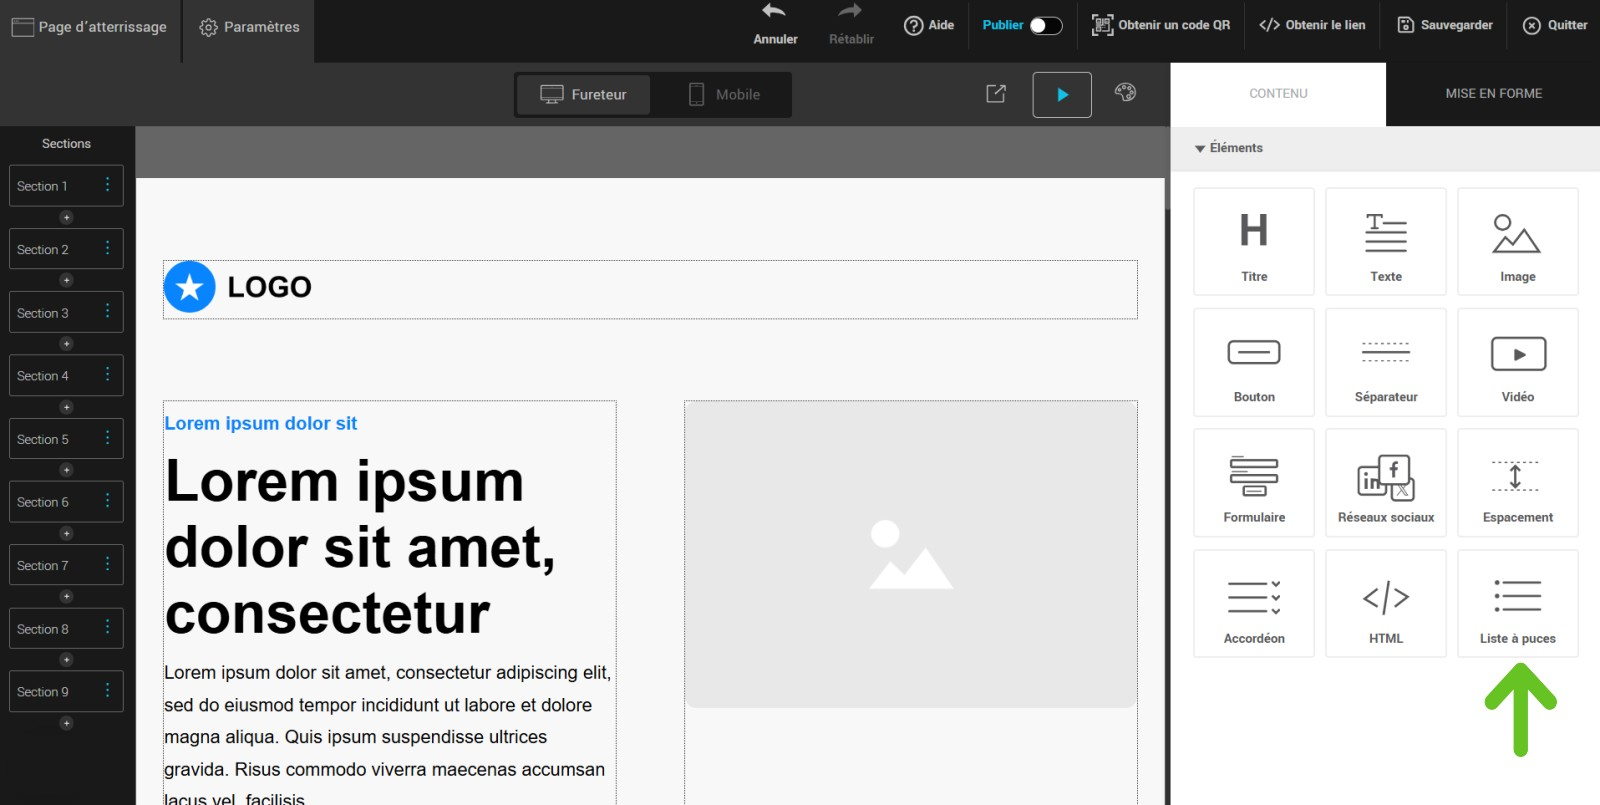Click the image placeholder on the canvas
1600x805 pixels.
[x=910, y=555]
